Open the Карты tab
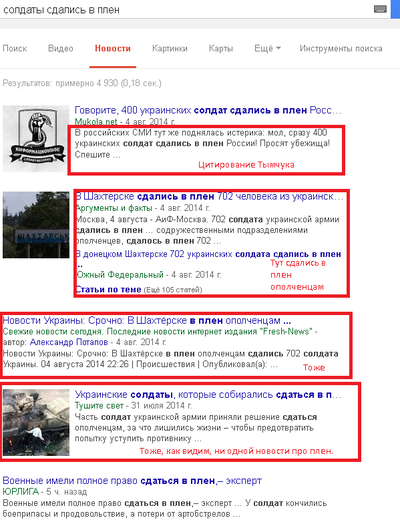This screenshot has height=520, width=400. point(221,49)
